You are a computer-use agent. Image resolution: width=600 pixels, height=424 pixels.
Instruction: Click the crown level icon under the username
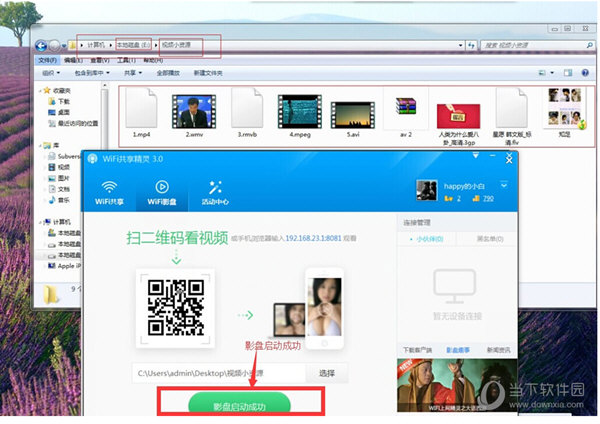[x=448, y=198]
